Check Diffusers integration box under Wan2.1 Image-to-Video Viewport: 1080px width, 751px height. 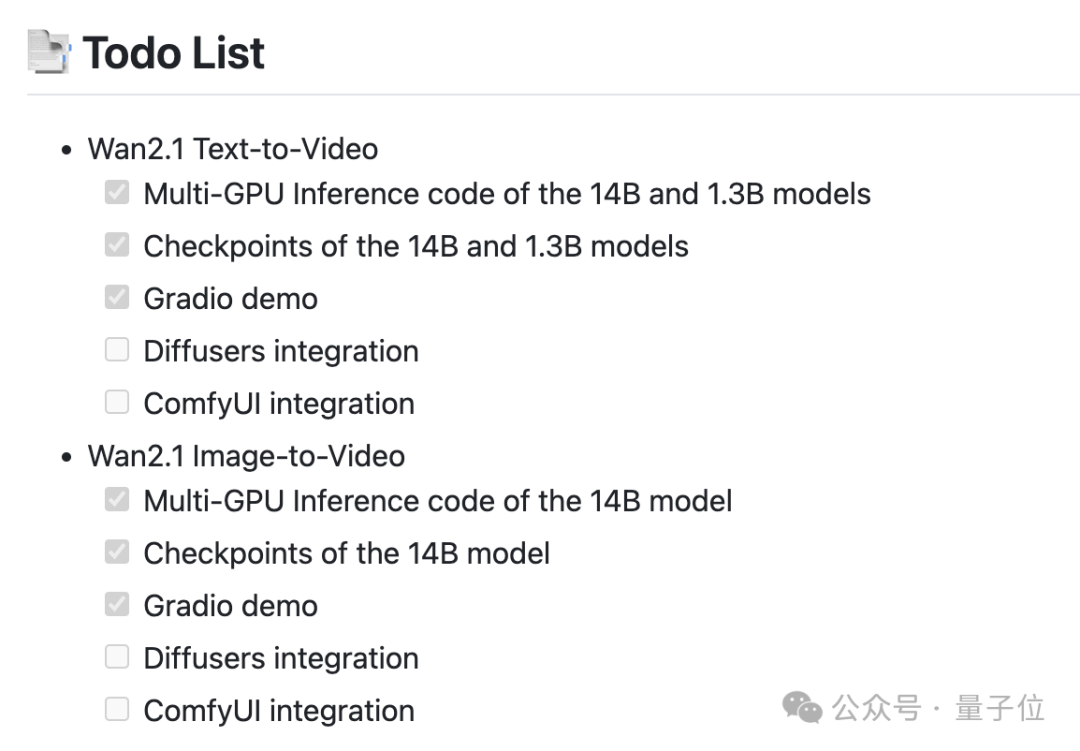tap(117, 657)
